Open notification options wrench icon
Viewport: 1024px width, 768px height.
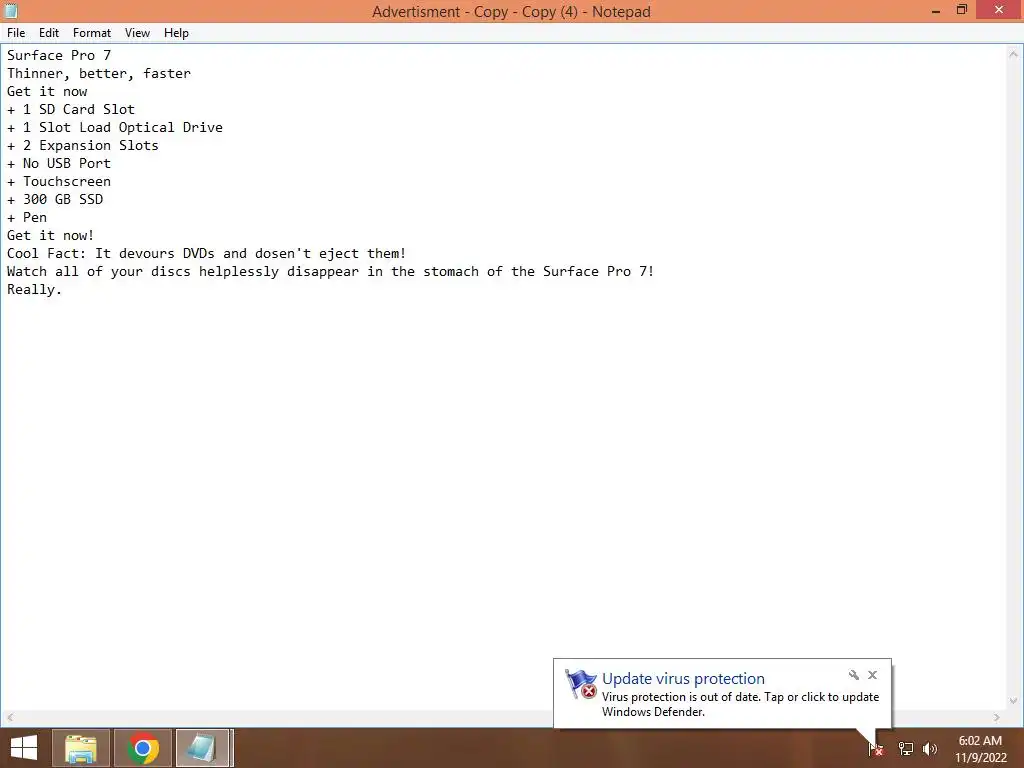(x=854, y=675)
